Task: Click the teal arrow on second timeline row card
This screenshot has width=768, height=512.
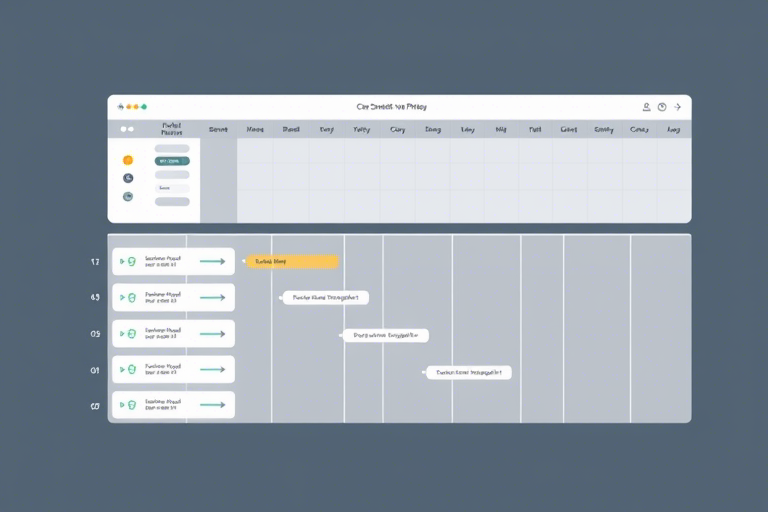Action: [213, 297]
